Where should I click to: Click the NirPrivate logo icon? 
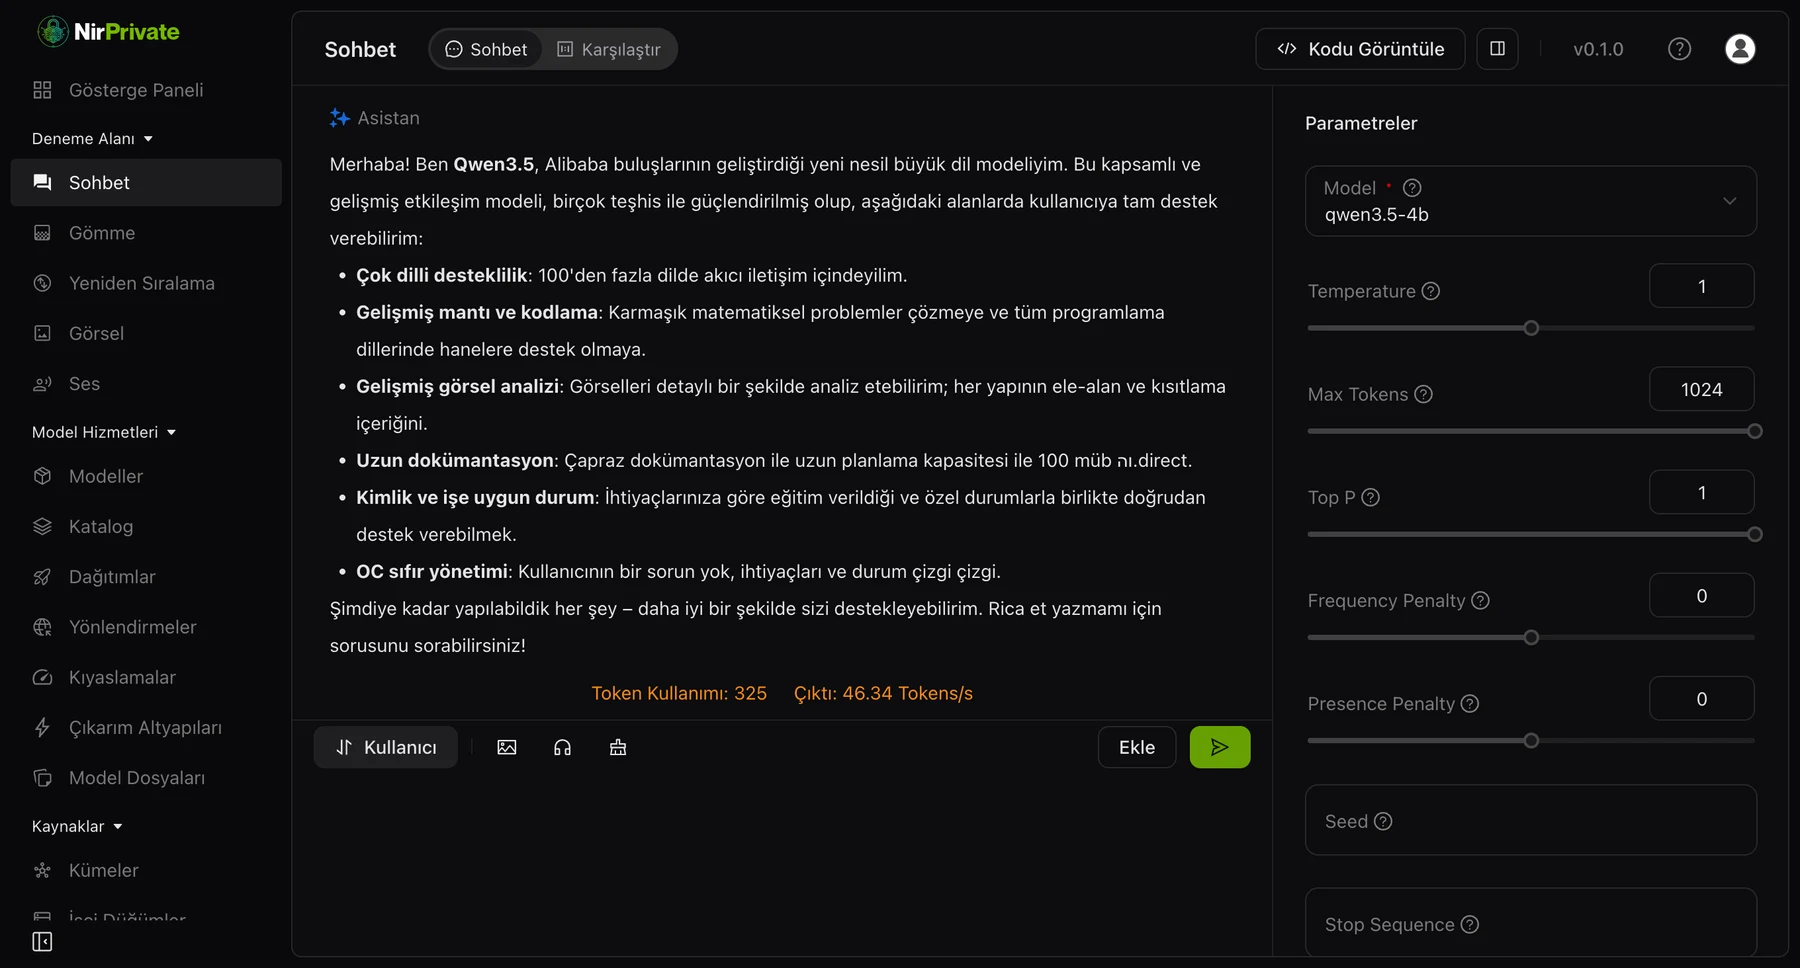pyautogui.click(x=52, y=32)
